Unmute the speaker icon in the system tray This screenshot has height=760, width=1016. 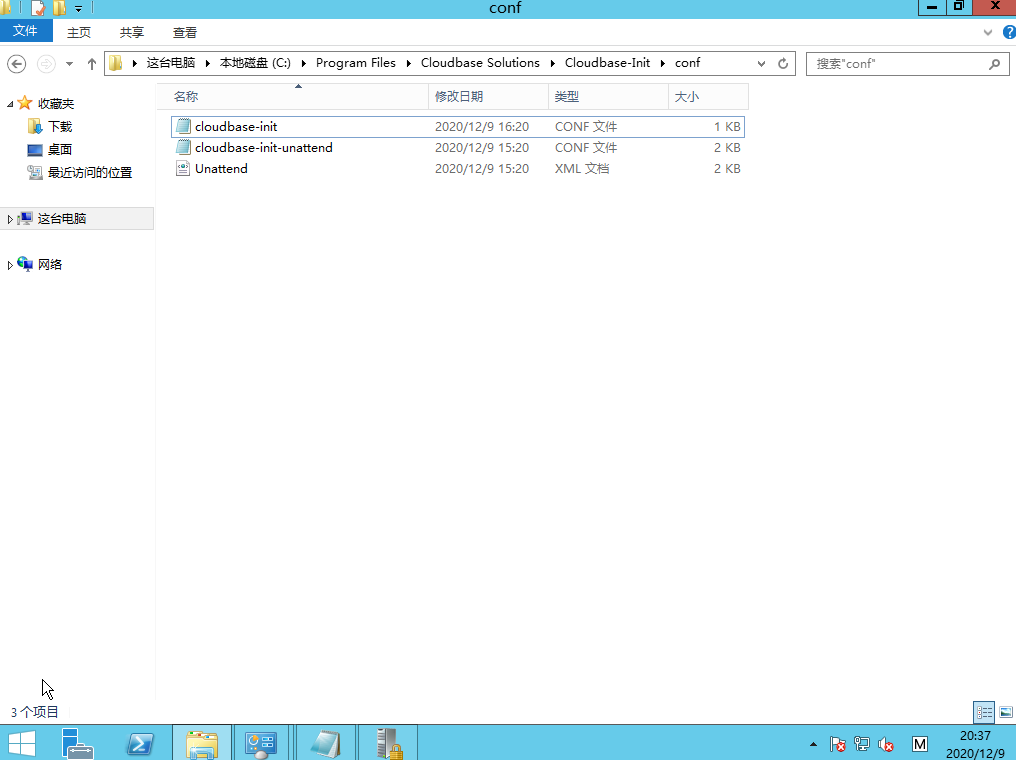pos(885,745)
